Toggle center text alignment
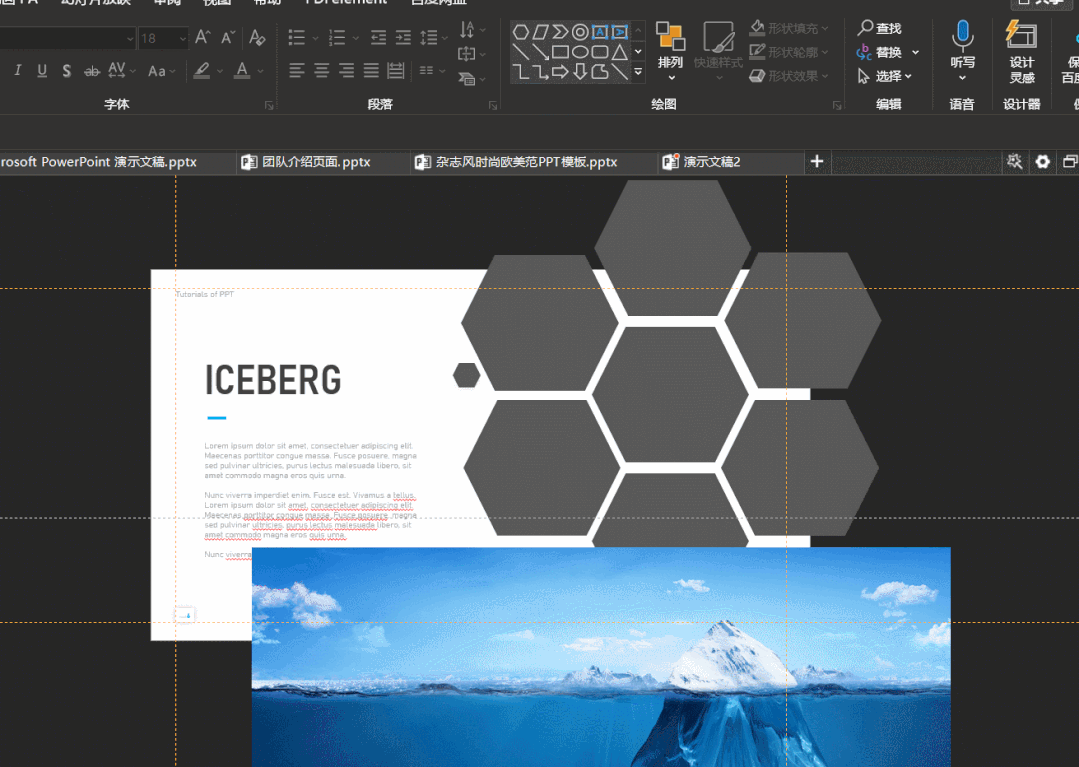The image size is (1079, 767). pyautogui.click(x=322, y=71)
